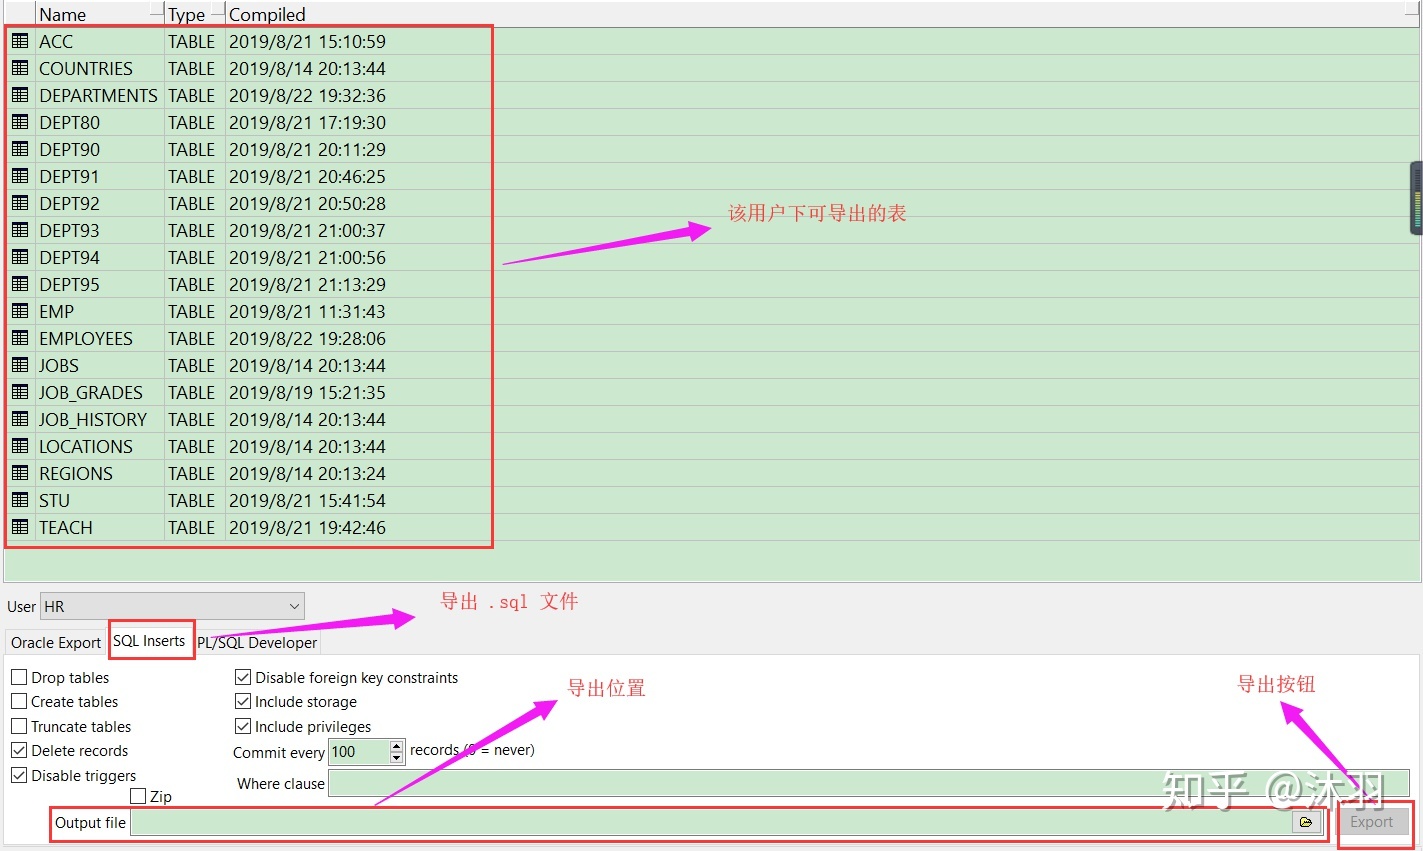The width and height of the screenshot is (1423, 851).
Task: Click compiled date 2019/8/22 19:32:36
Action: [307, 95]
